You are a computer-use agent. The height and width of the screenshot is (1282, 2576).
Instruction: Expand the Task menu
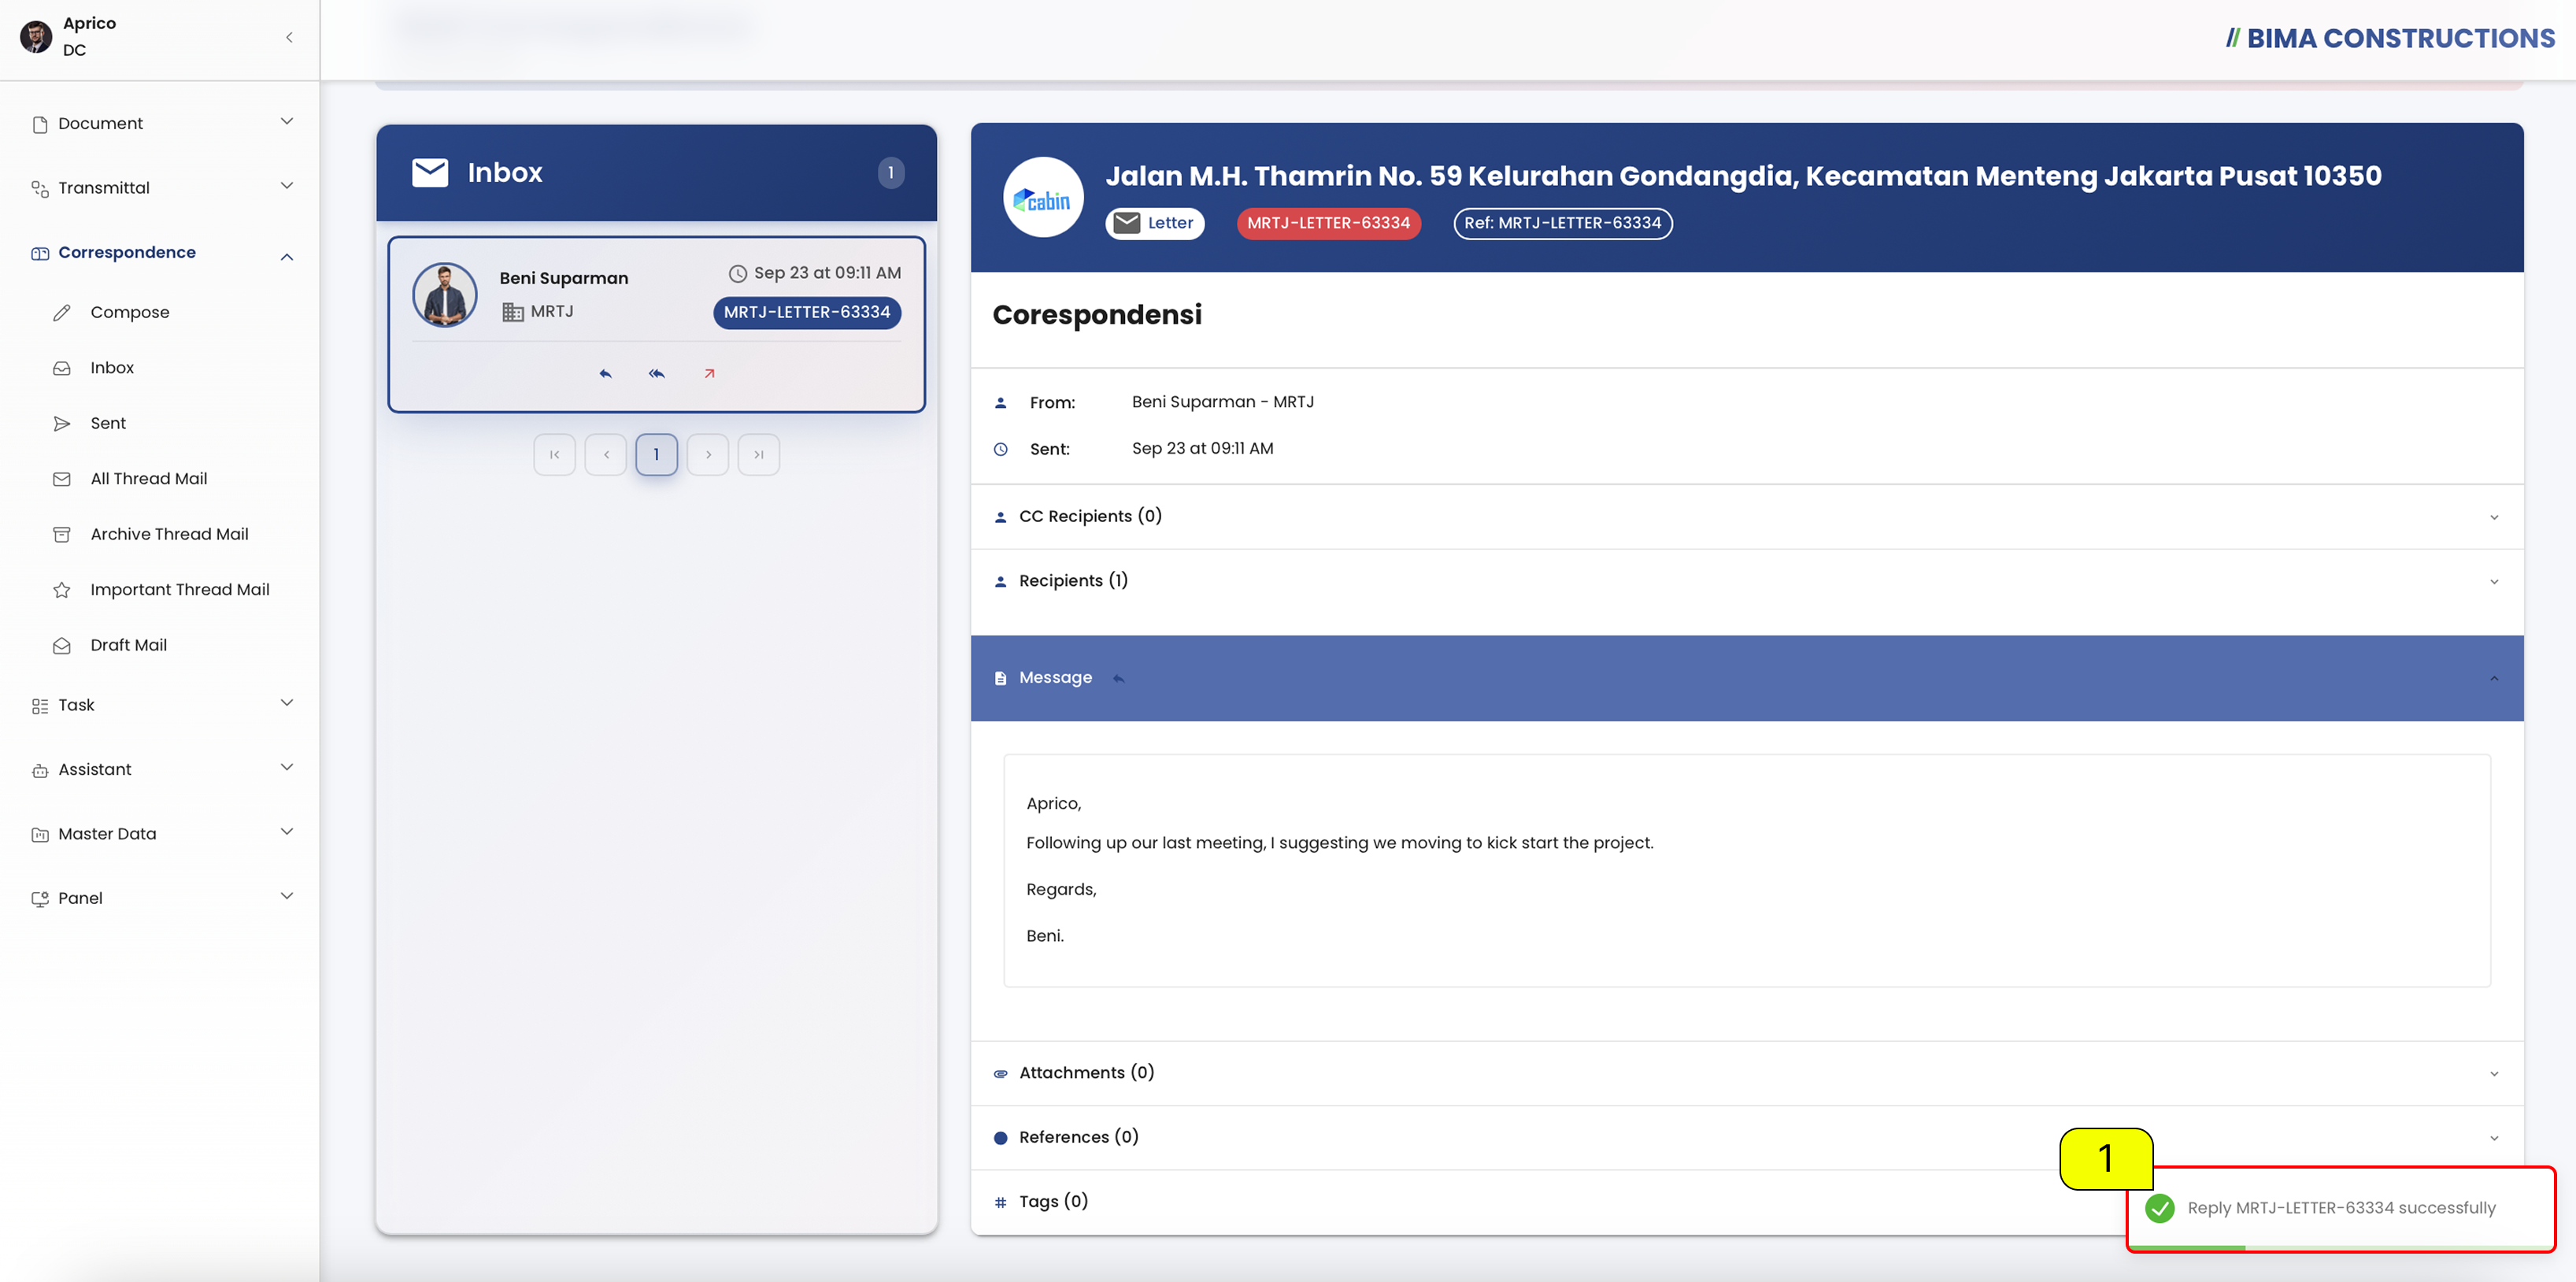click(161, 705)
